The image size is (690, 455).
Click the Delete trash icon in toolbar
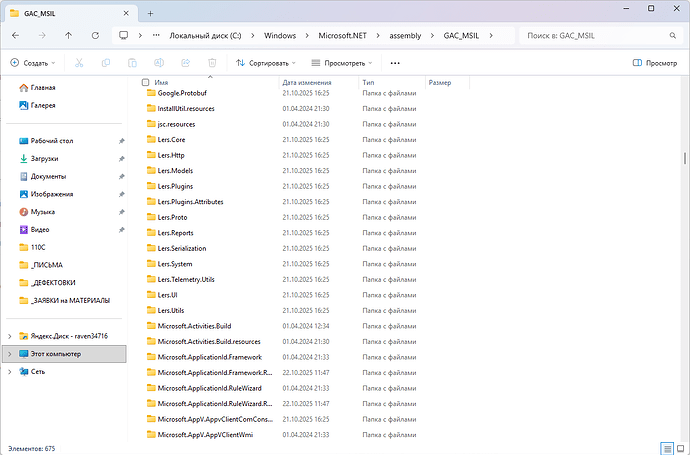[x=212, y=62]
